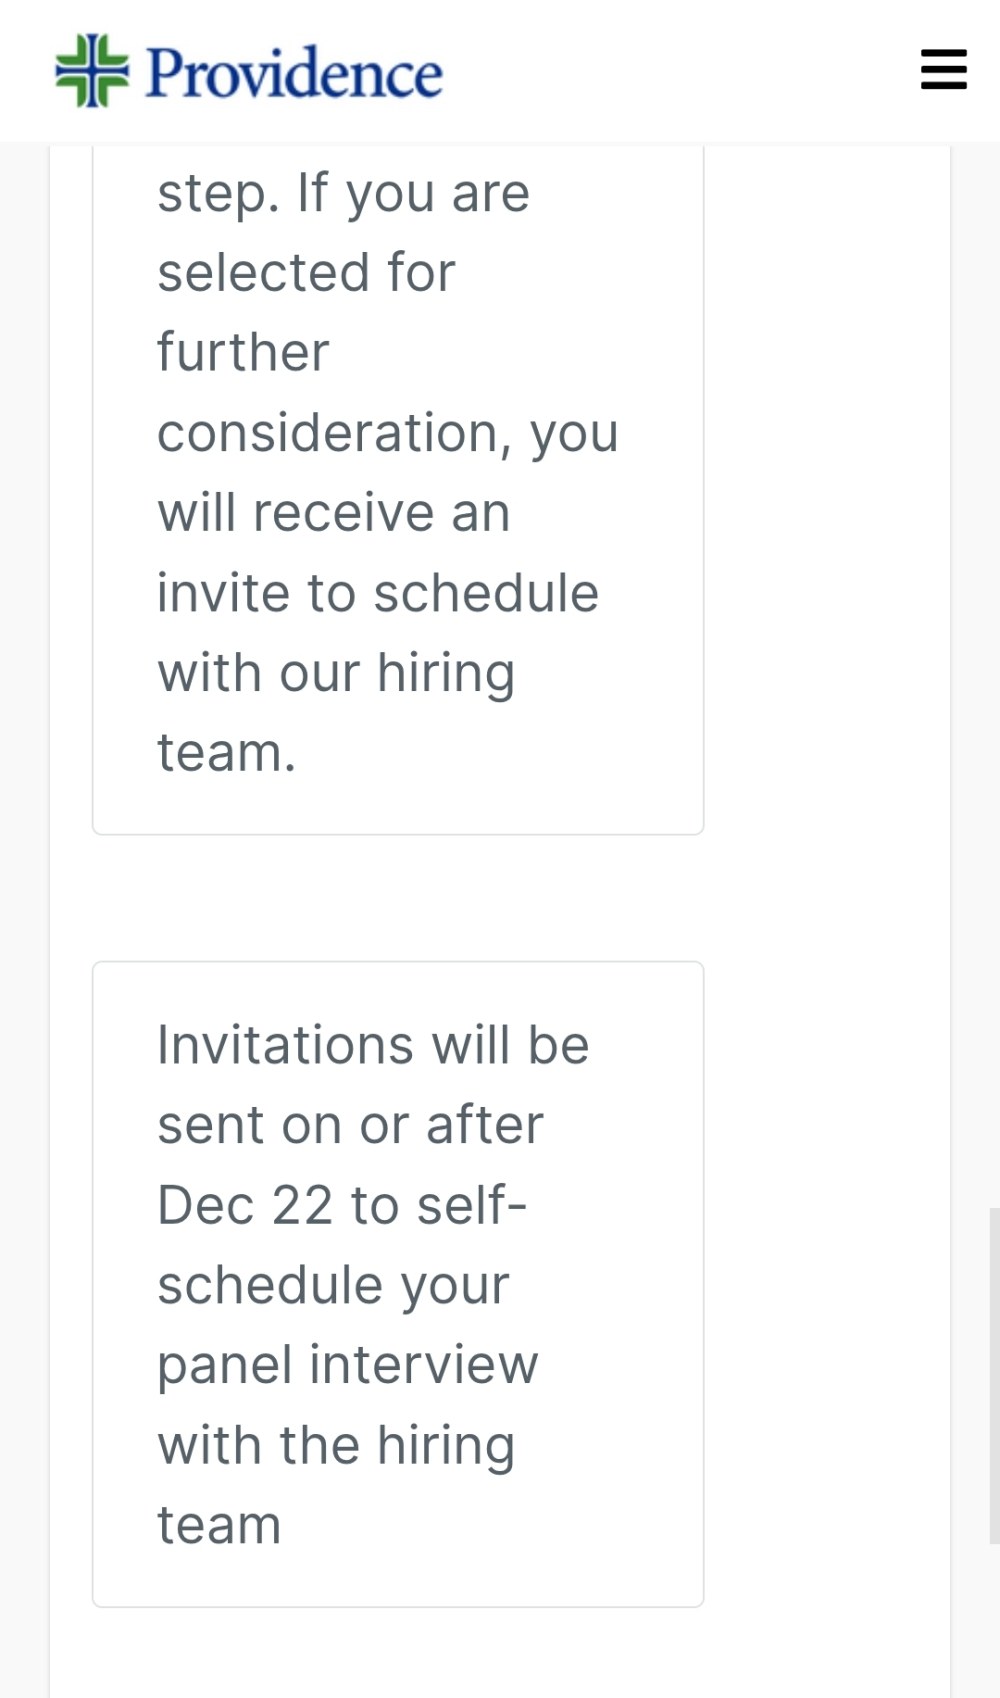Click the vertical scrollbar thumb
Viewport: 1000px width, 1698px height.
993,1375
